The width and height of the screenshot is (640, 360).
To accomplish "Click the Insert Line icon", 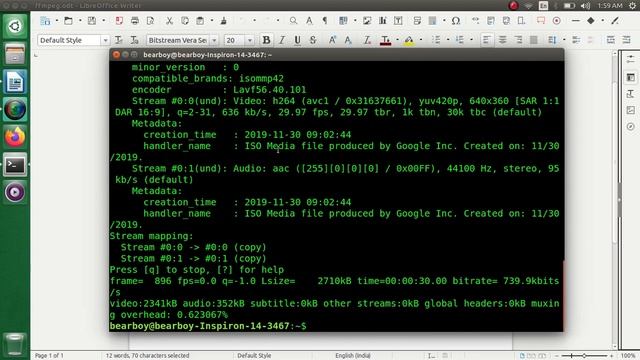I will [576, 21].
